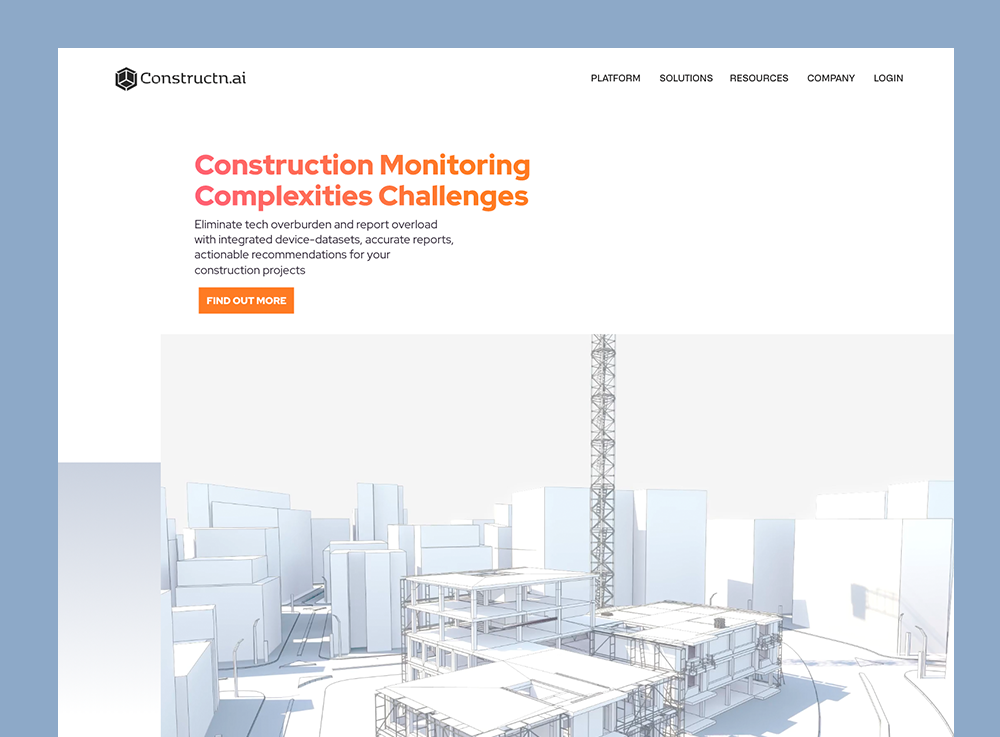Viewport: 1000px width, 737px height.
Task: Click the rooftop unit on the right building
Action: click(x=719, y=622)
